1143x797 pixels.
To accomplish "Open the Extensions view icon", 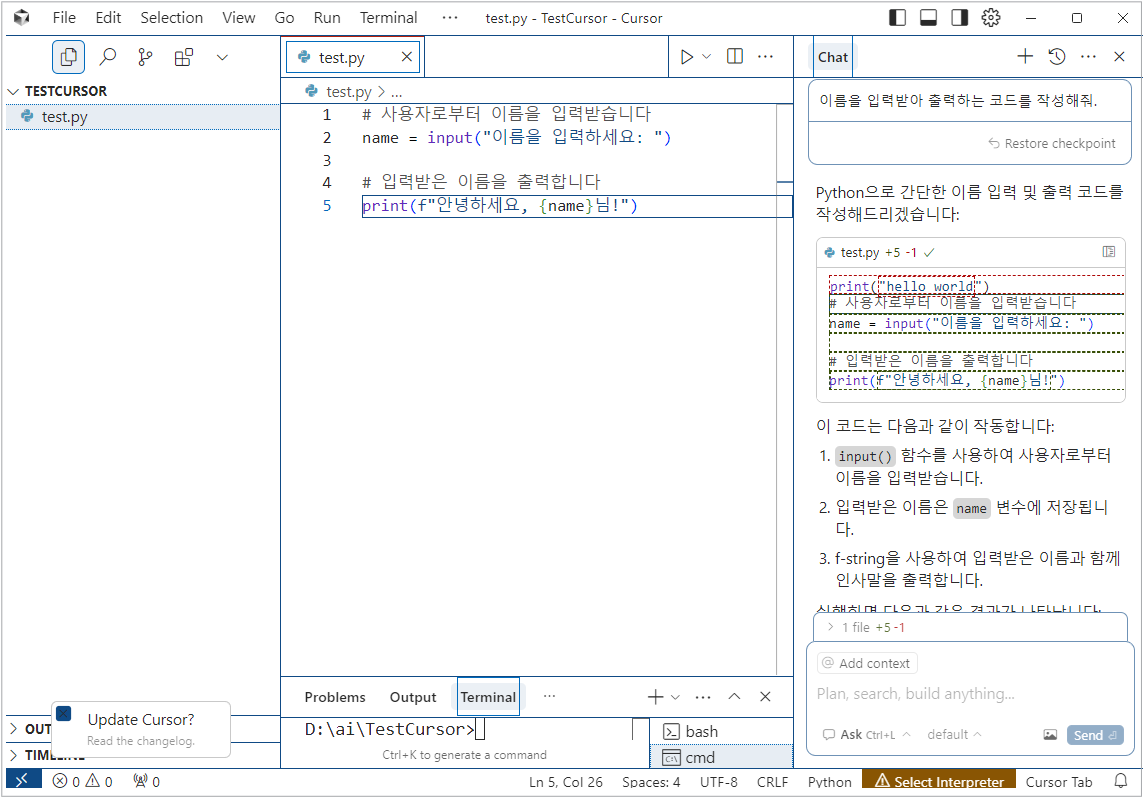I will pos(184,57).
